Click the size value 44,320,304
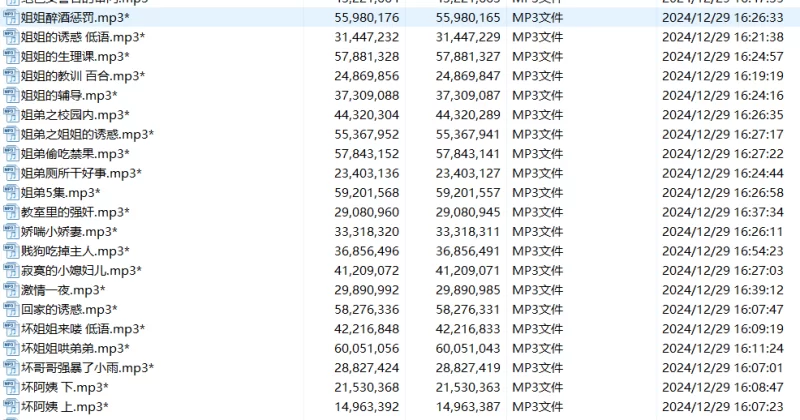This screenshot has width=800, height=420. pos(367,115)
